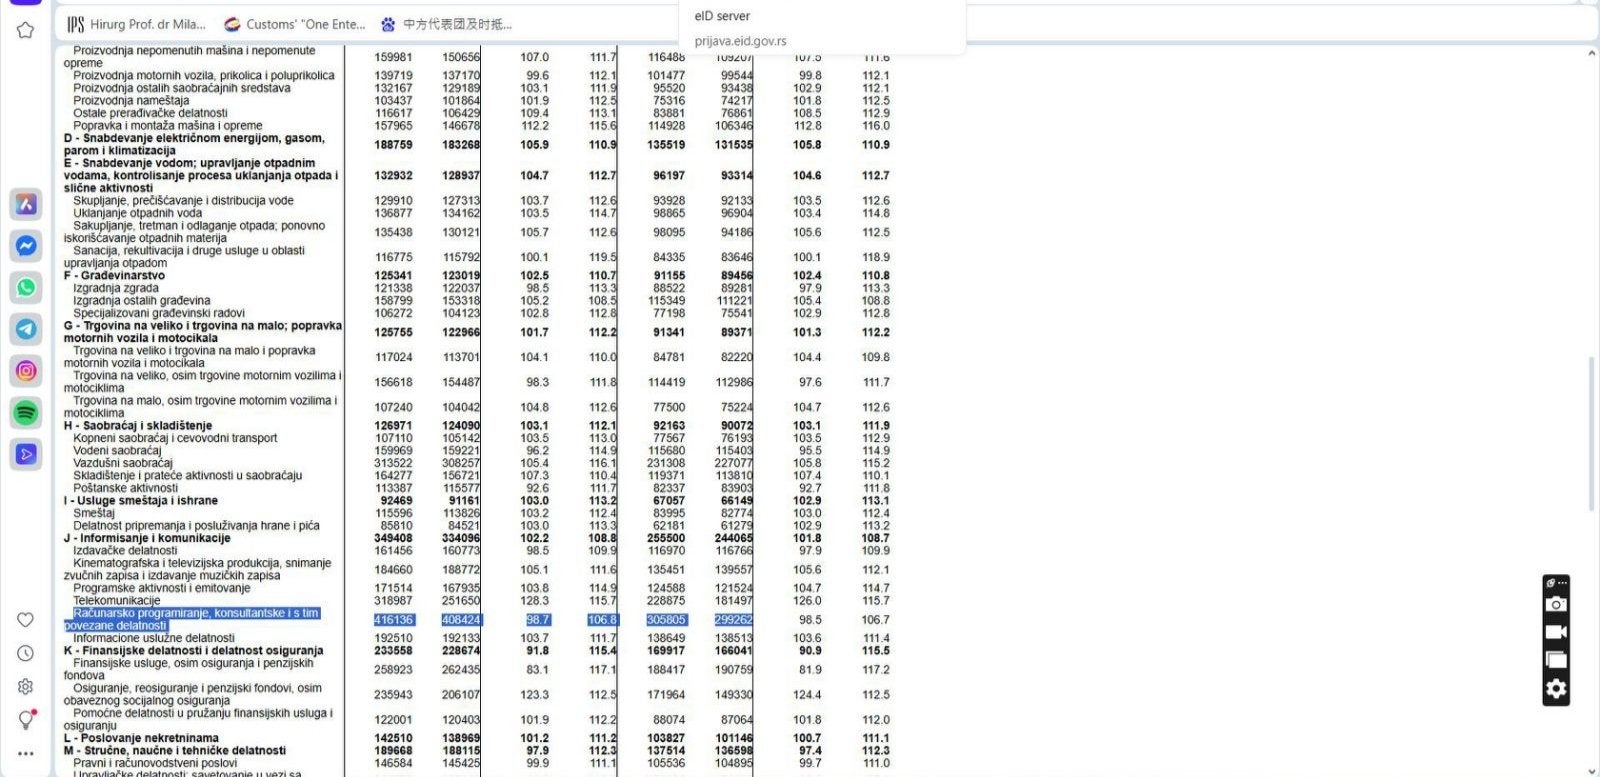The width and height of the screenshot is (1600, 777).
Task: Click value 258923 in Finansijske usluge row
Action: pos(393,670)
